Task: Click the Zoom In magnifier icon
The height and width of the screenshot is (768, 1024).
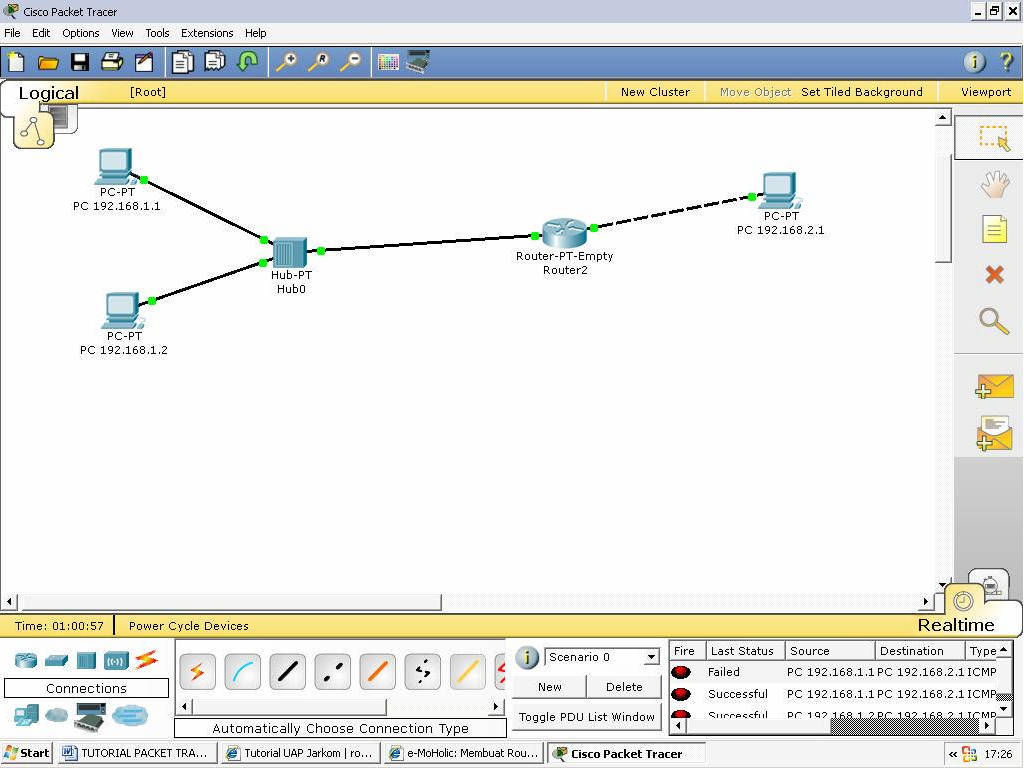Action: (x=286, y=62)
